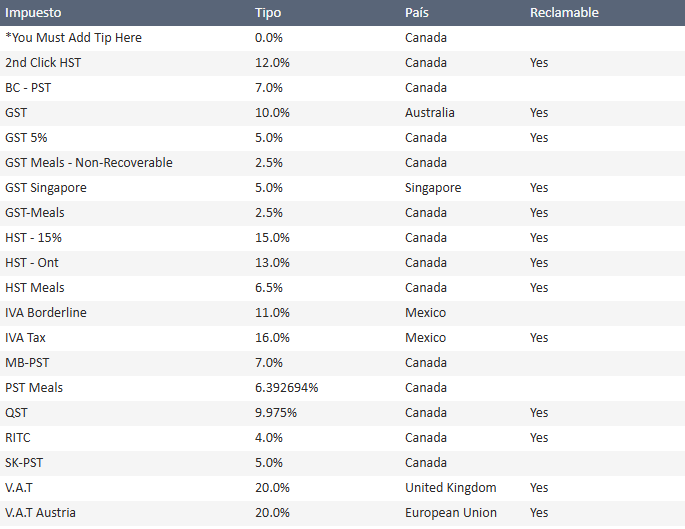Click the Reclamable column header
Viewport: 685px width, 529px height.
pyautogui.click(x=564, y=13)
